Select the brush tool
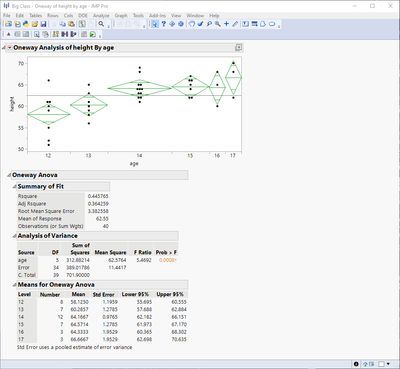Image resolution: width=400 pixels, height=369 pixels. click(200, 24)
